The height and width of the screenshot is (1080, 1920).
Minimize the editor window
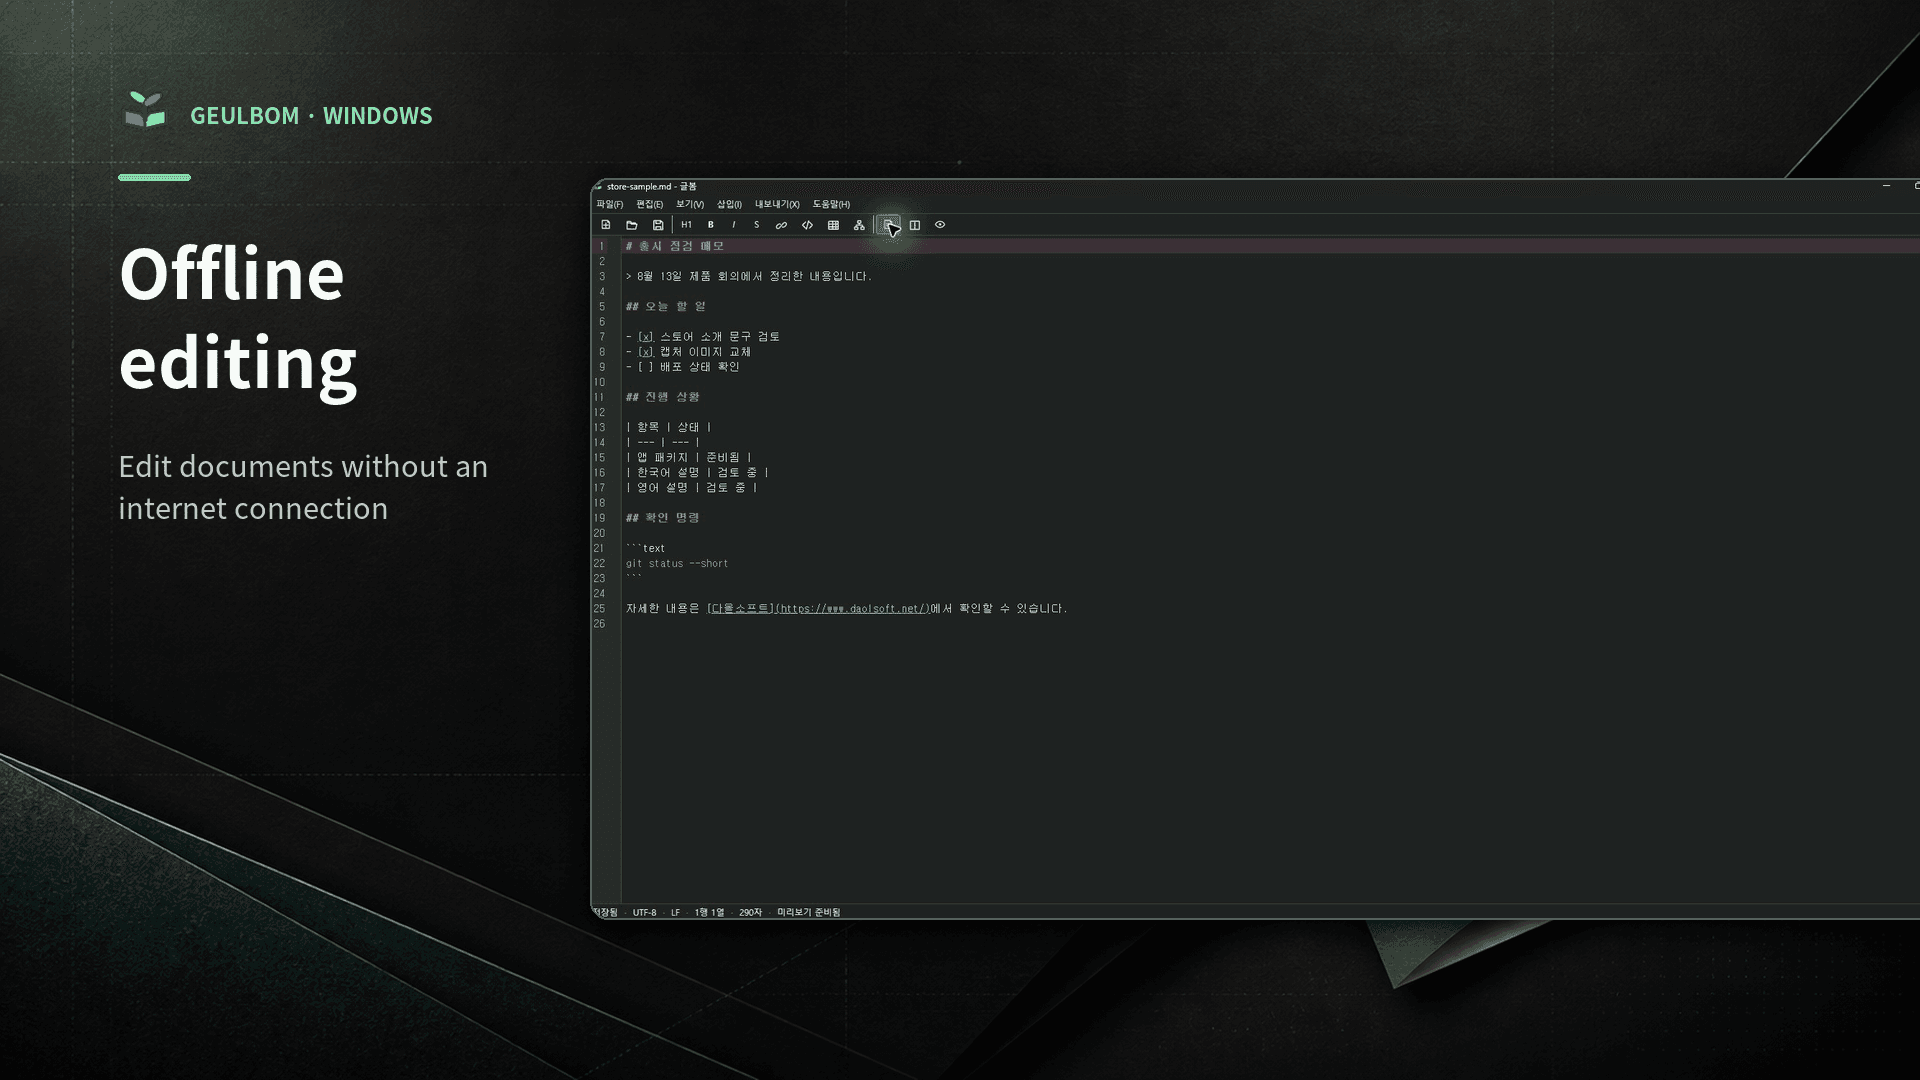tap(1886, 186)
